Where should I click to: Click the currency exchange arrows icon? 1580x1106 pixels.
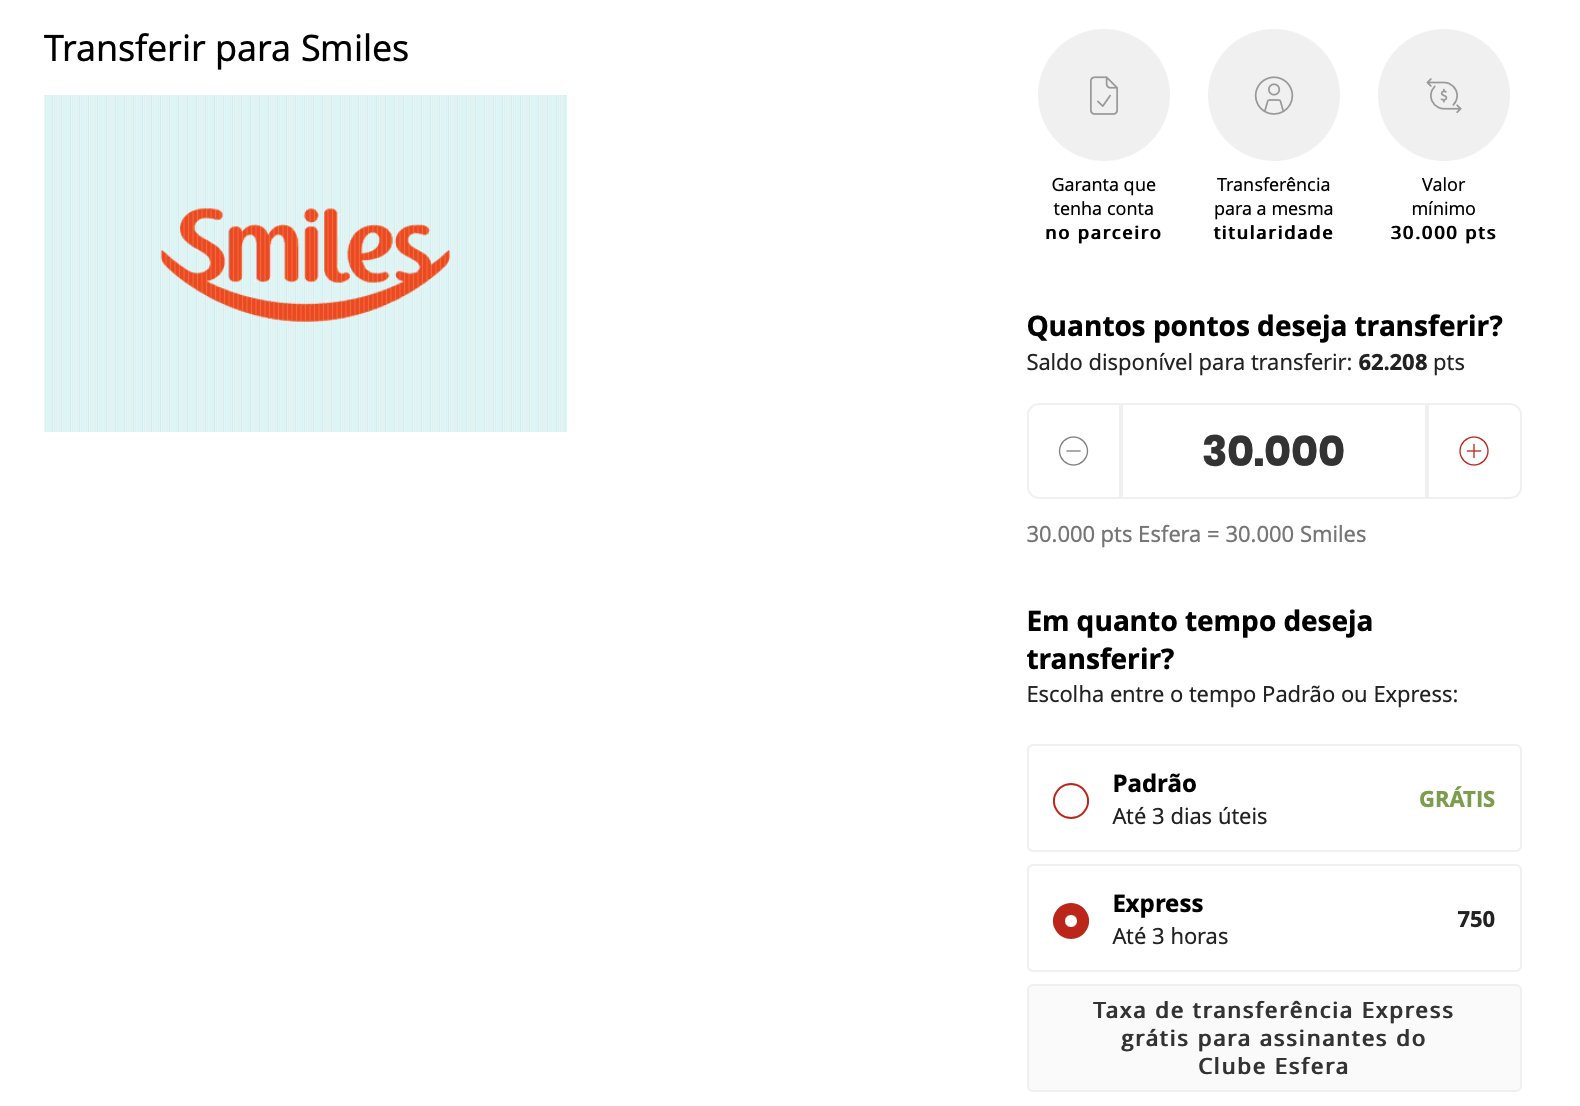[1444, 95]
